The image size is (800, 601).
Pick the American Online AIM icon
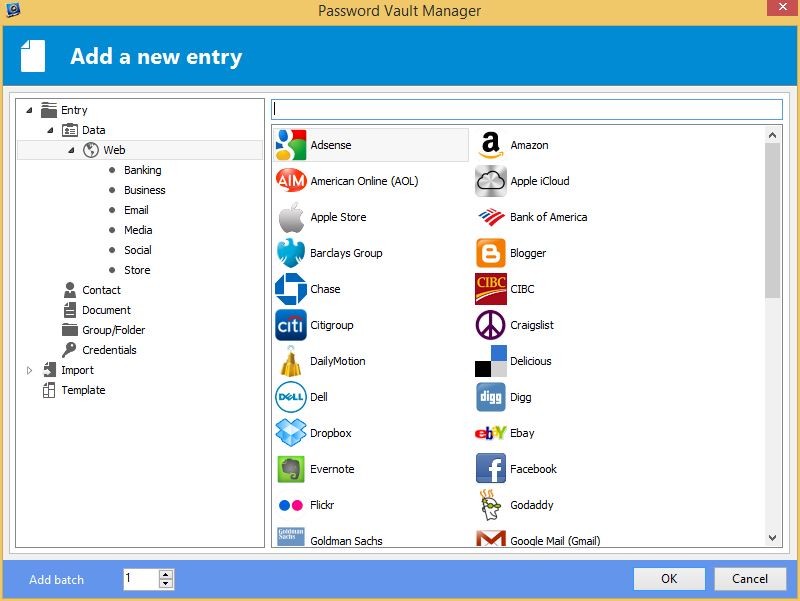point(291,181)
